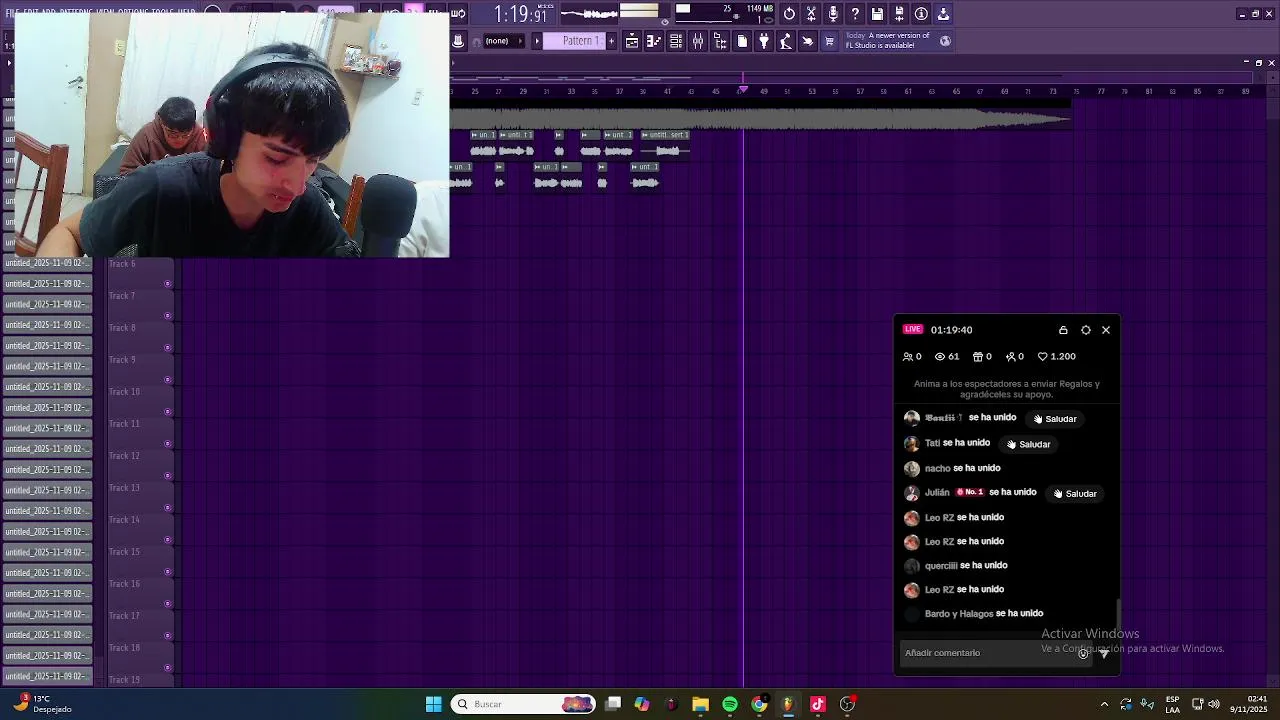1280x720 pixels.
Task: Click Saludar button next to Tati
Action: coord(1028,444)
